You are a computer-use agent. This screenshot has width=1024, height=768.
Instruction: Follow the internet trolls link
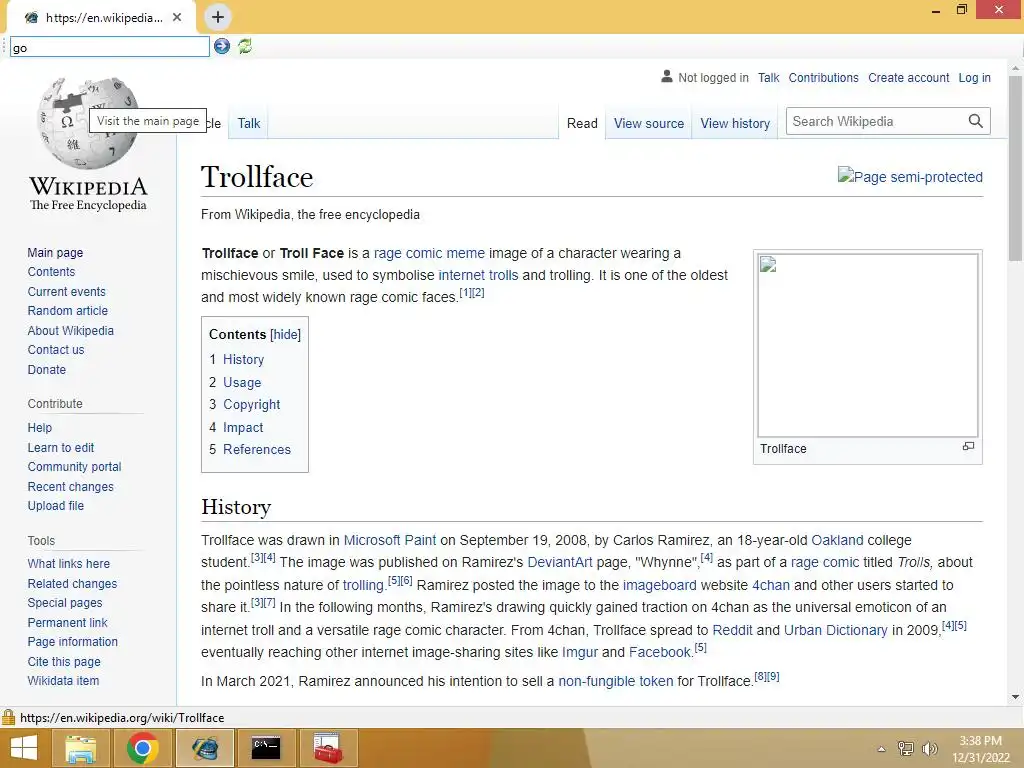(x=478, y=275)
